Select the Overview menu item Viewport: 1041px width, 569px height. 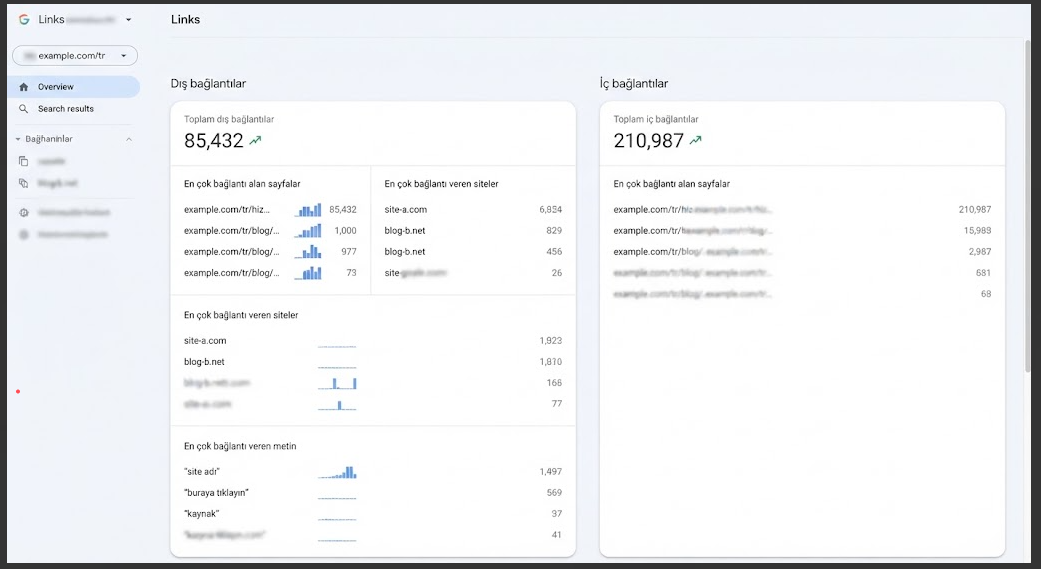coord(74,87)
